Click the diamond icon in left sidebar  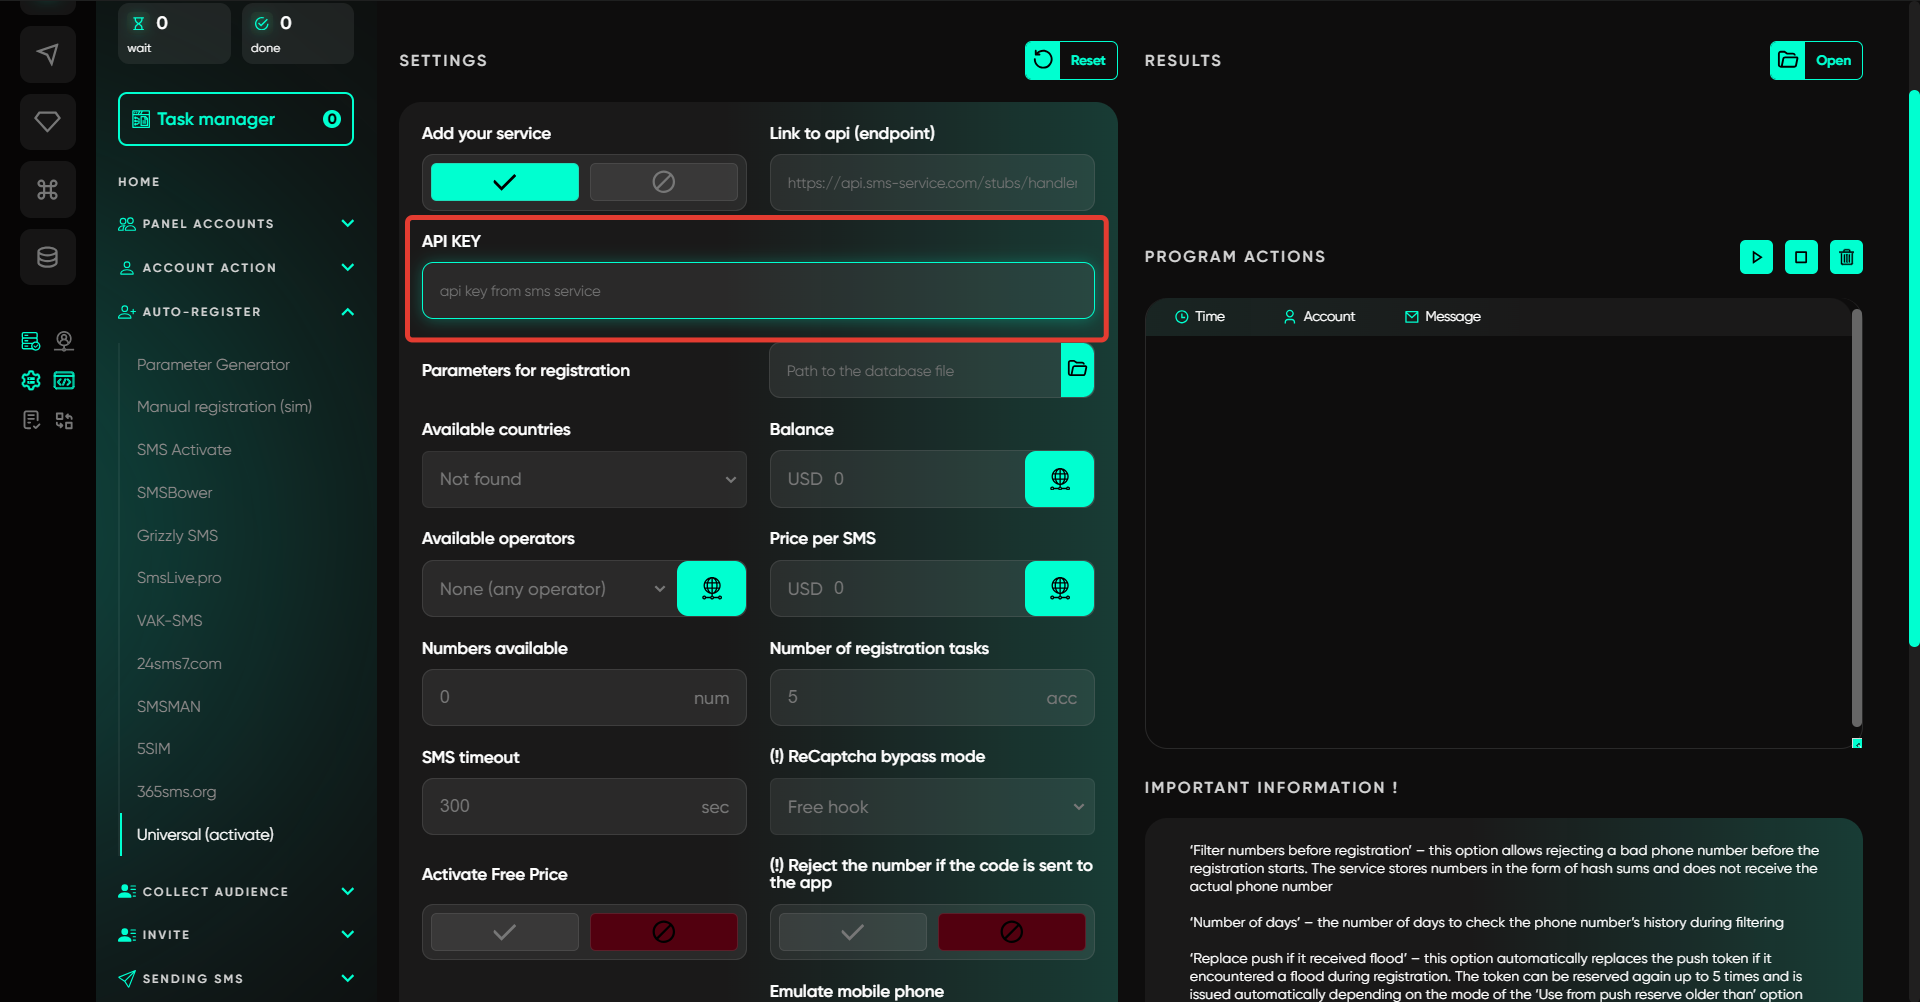coord(47,122)
